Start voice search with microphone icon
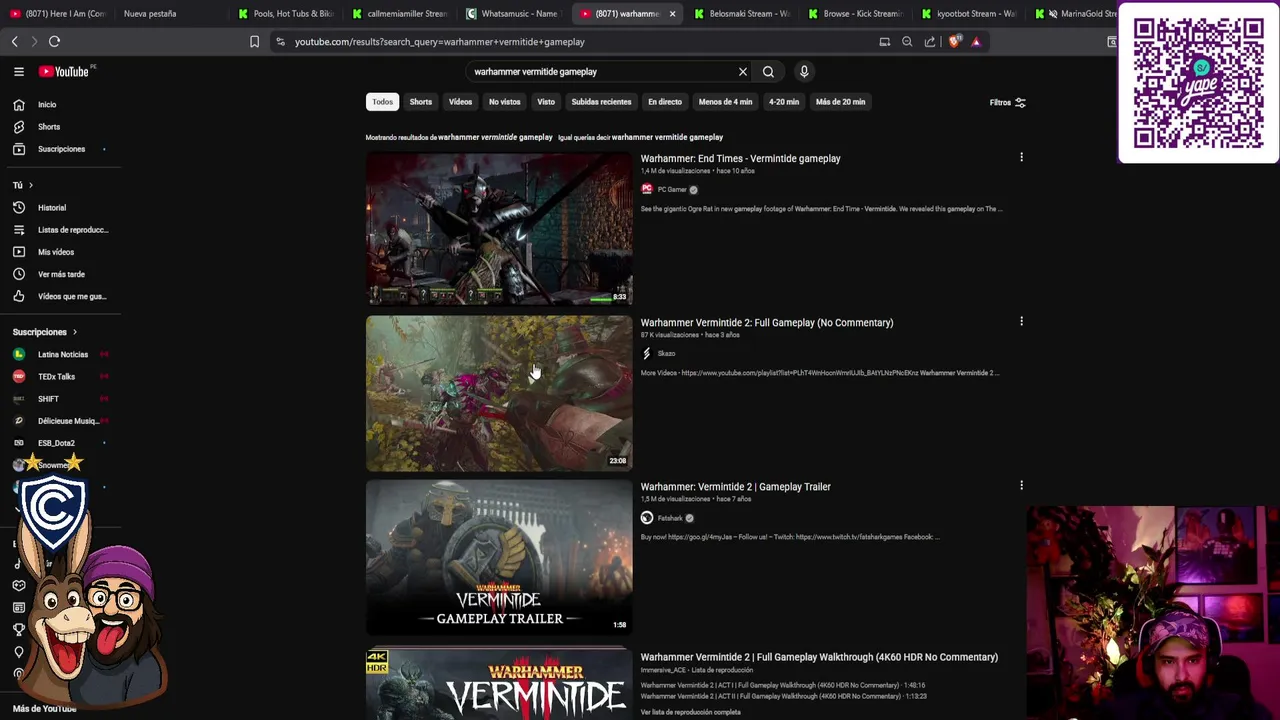 click(x=804, y=72)
